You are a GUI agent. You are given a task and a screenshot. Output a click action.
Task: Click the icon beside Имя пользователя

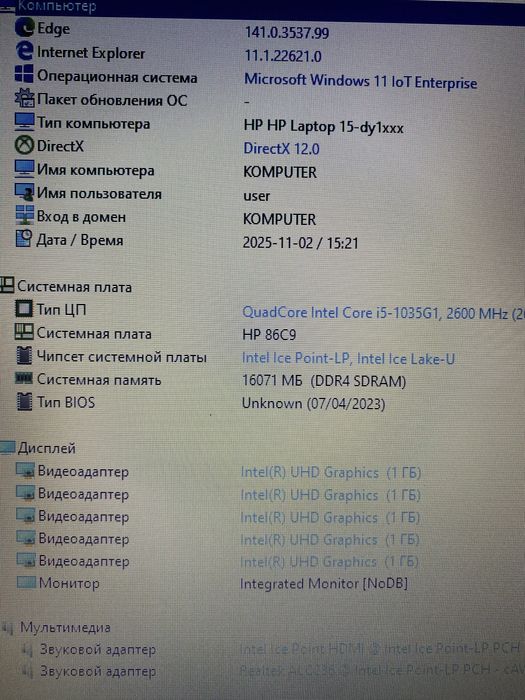24,192
